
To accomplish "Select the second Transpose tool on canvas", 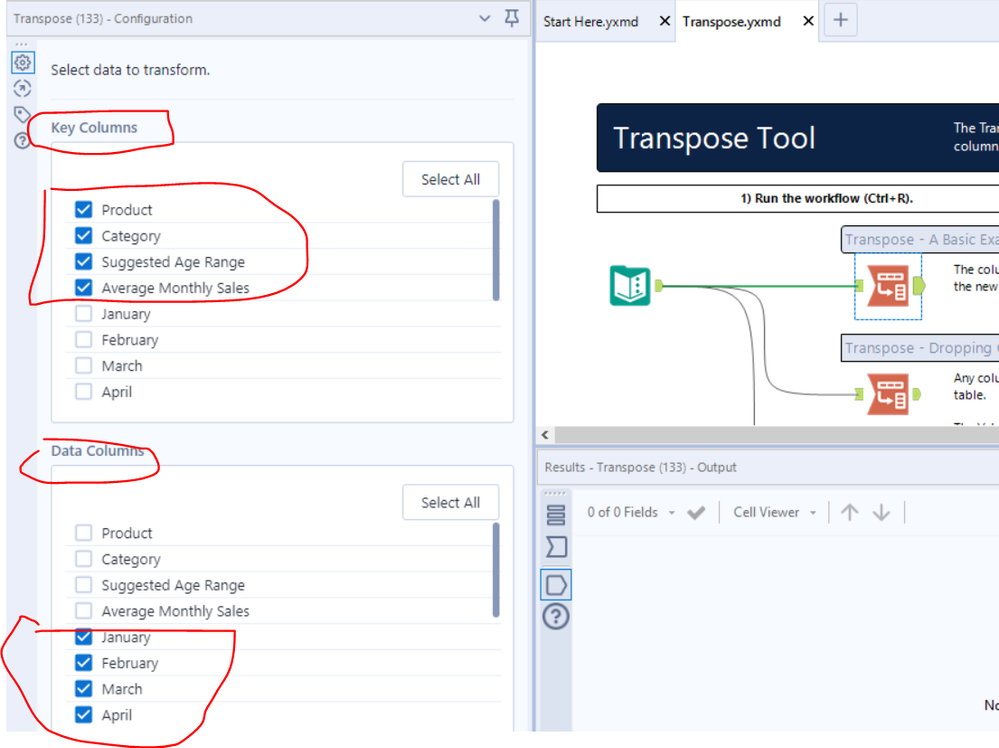I will click(x=888, y=394).
